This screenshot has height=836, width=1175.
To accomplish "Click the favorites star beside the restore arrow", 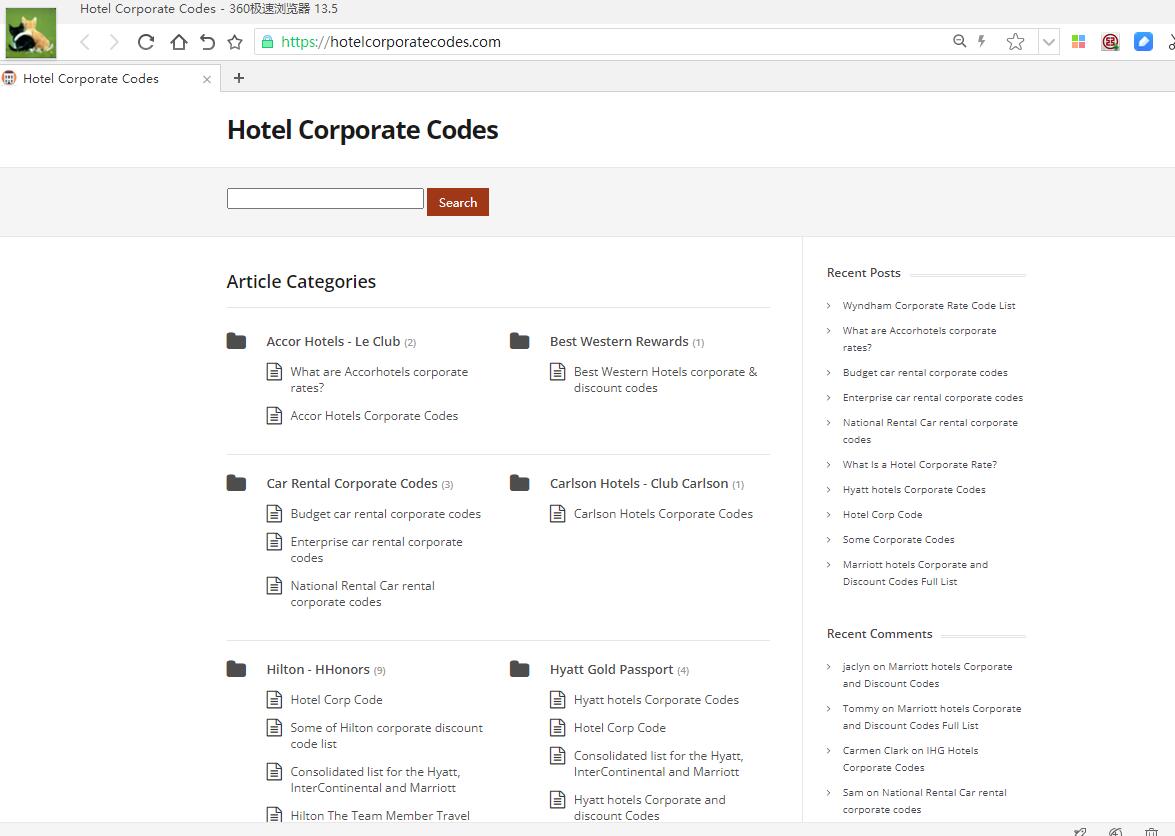I will (x=235, y=42).
